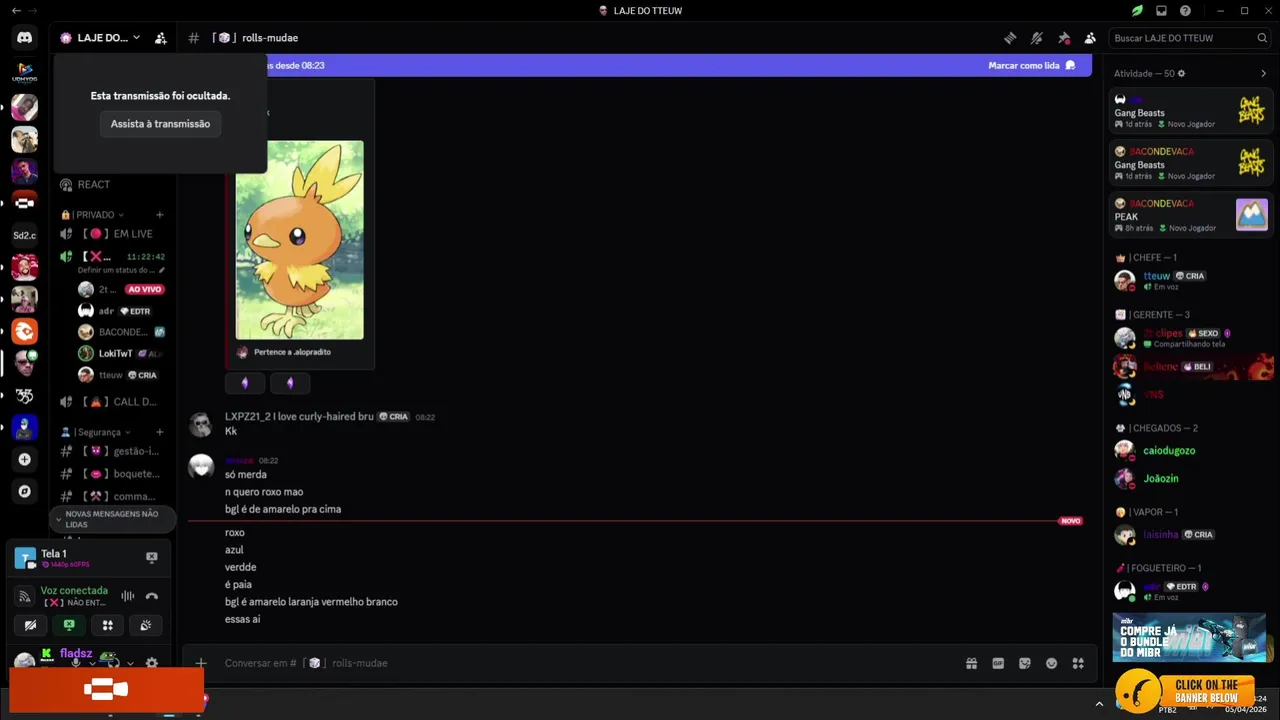Add channel to PRIVADO category plus
Screen dimensions: 1280x720
point(159,215)
